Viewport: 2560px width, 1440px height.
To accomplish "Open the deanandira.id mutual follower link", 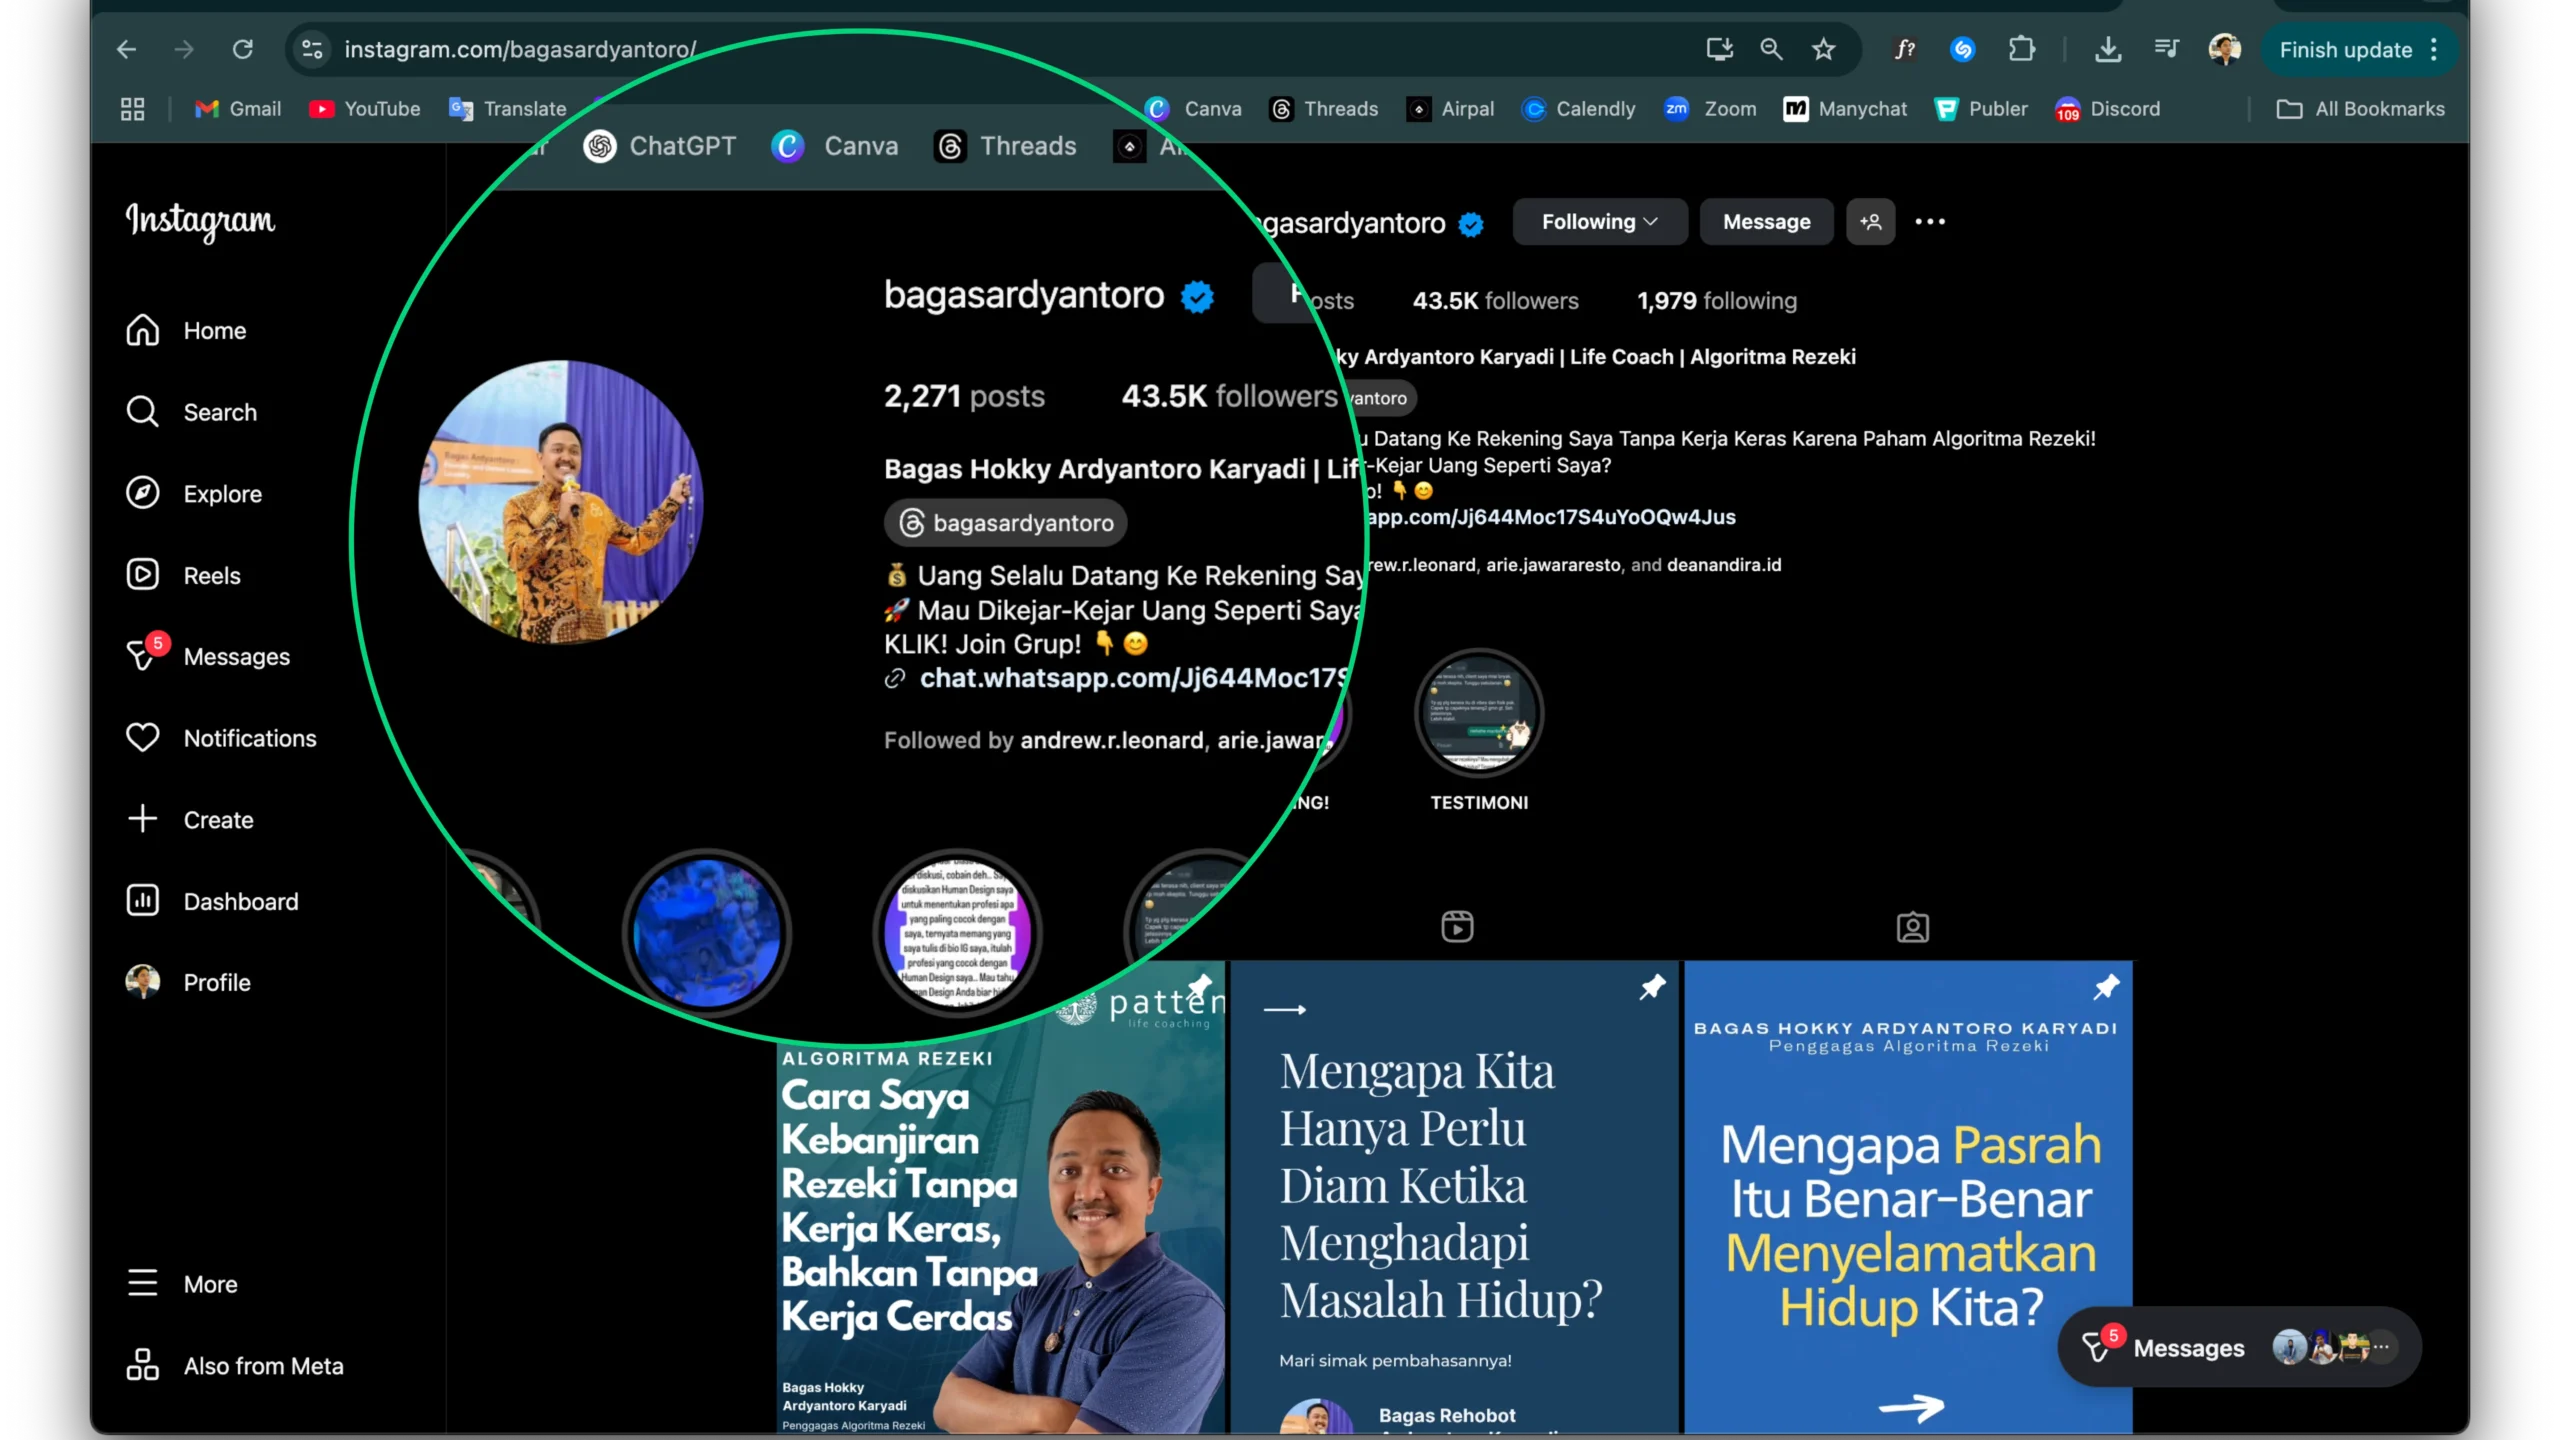I will 1724,565.
